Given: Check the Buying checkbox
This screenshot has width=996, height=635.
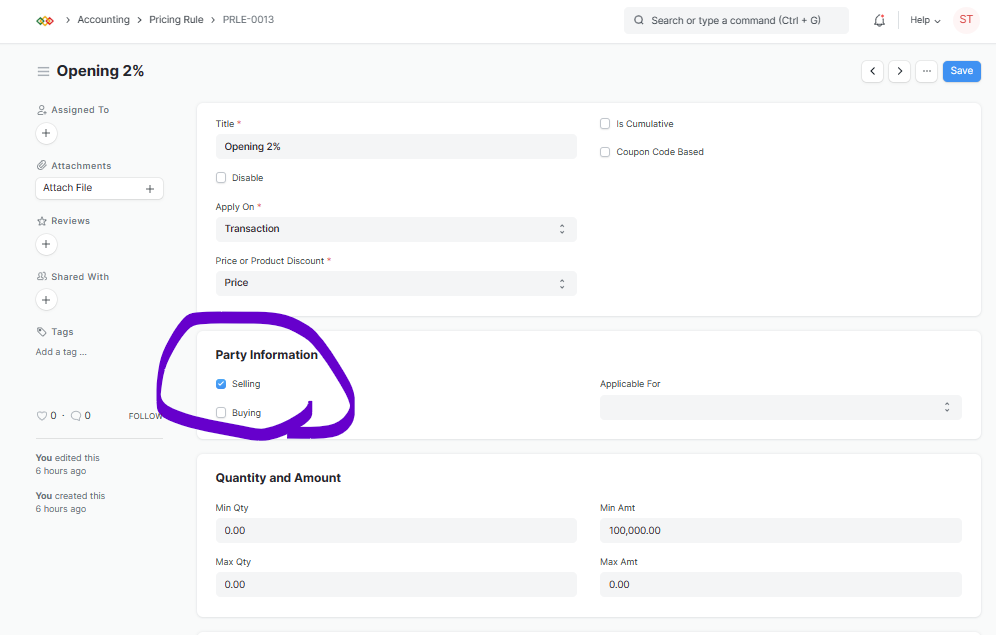Looking at the screenshot, I should 221,413.
